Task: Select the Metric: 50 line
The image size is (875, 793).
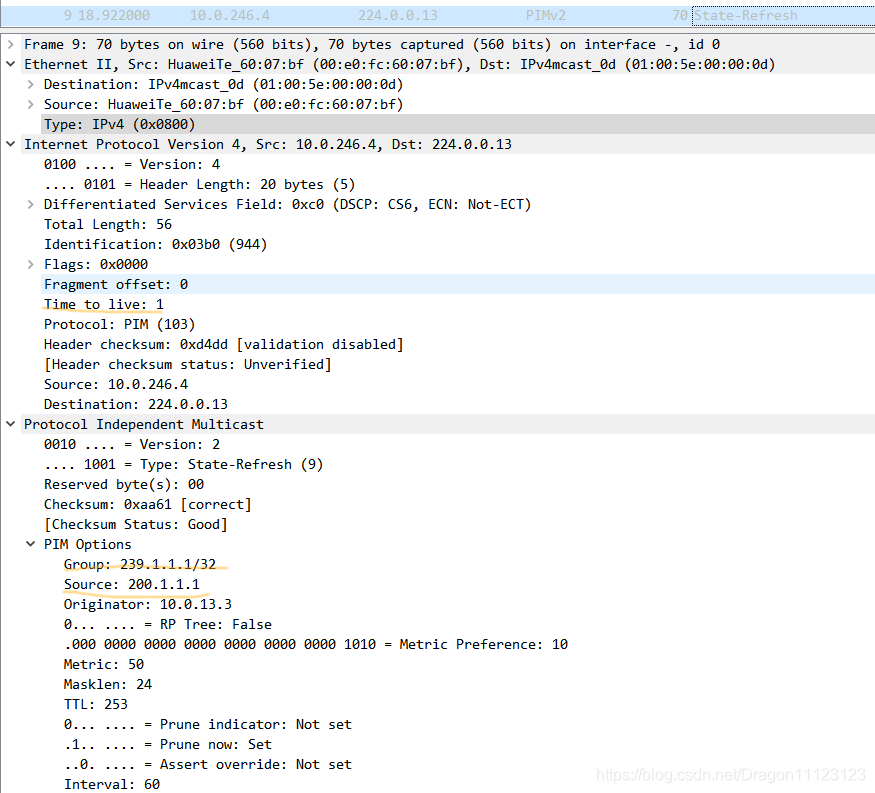Action: tap(104, 664)
